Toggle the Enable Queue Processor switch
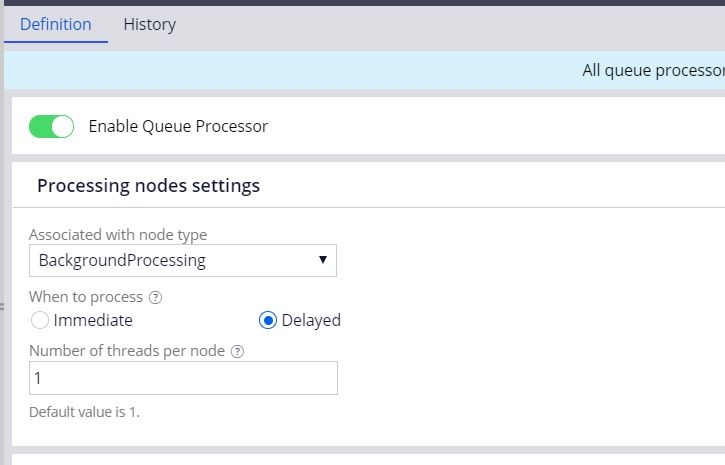Screen dimensions: 725x465 coord(51,126)
